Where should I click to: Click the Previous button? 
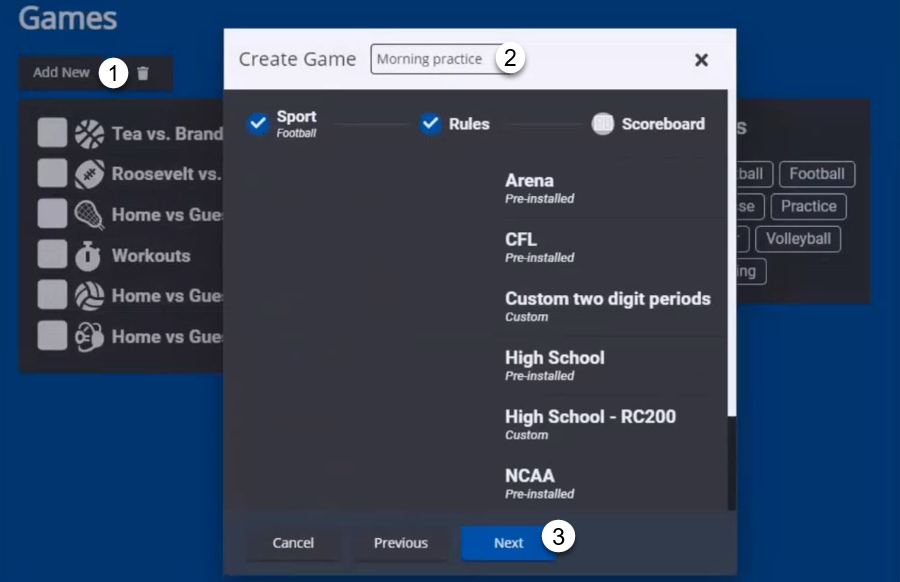[x=400, y=543]
